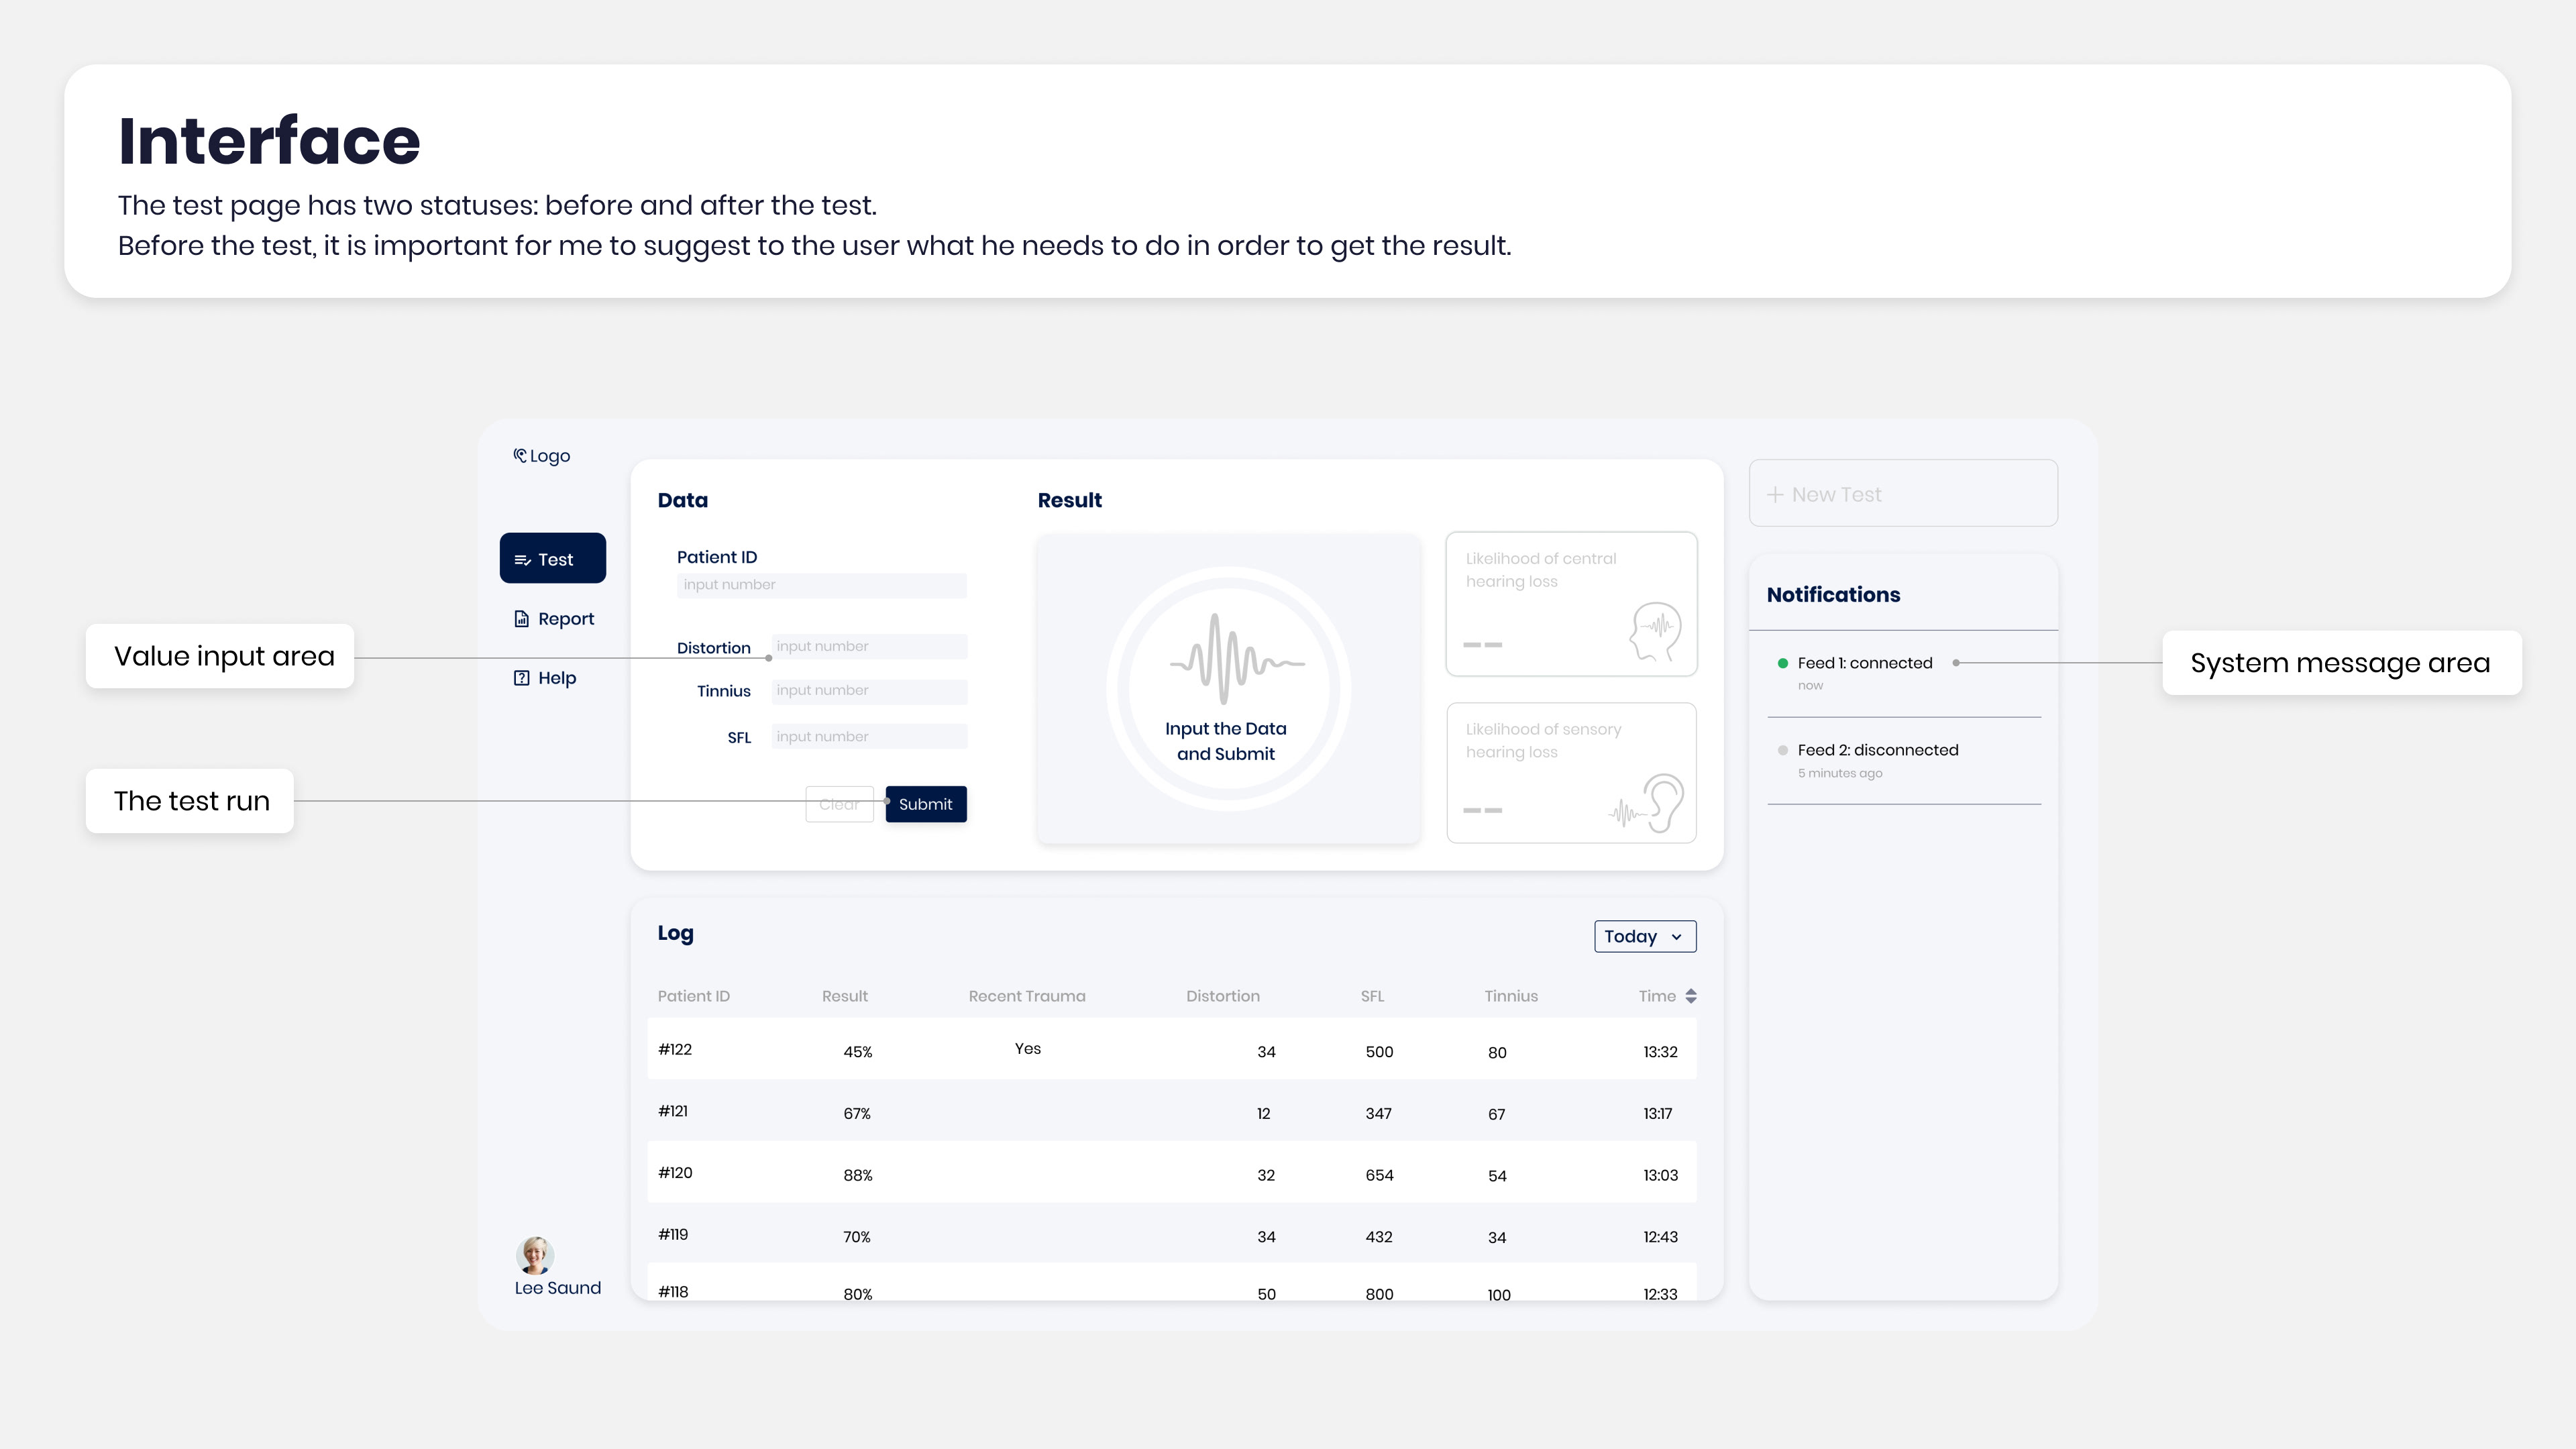Select the Test tab in sidebar
2576x1449 pixels.
click(553, 559)
